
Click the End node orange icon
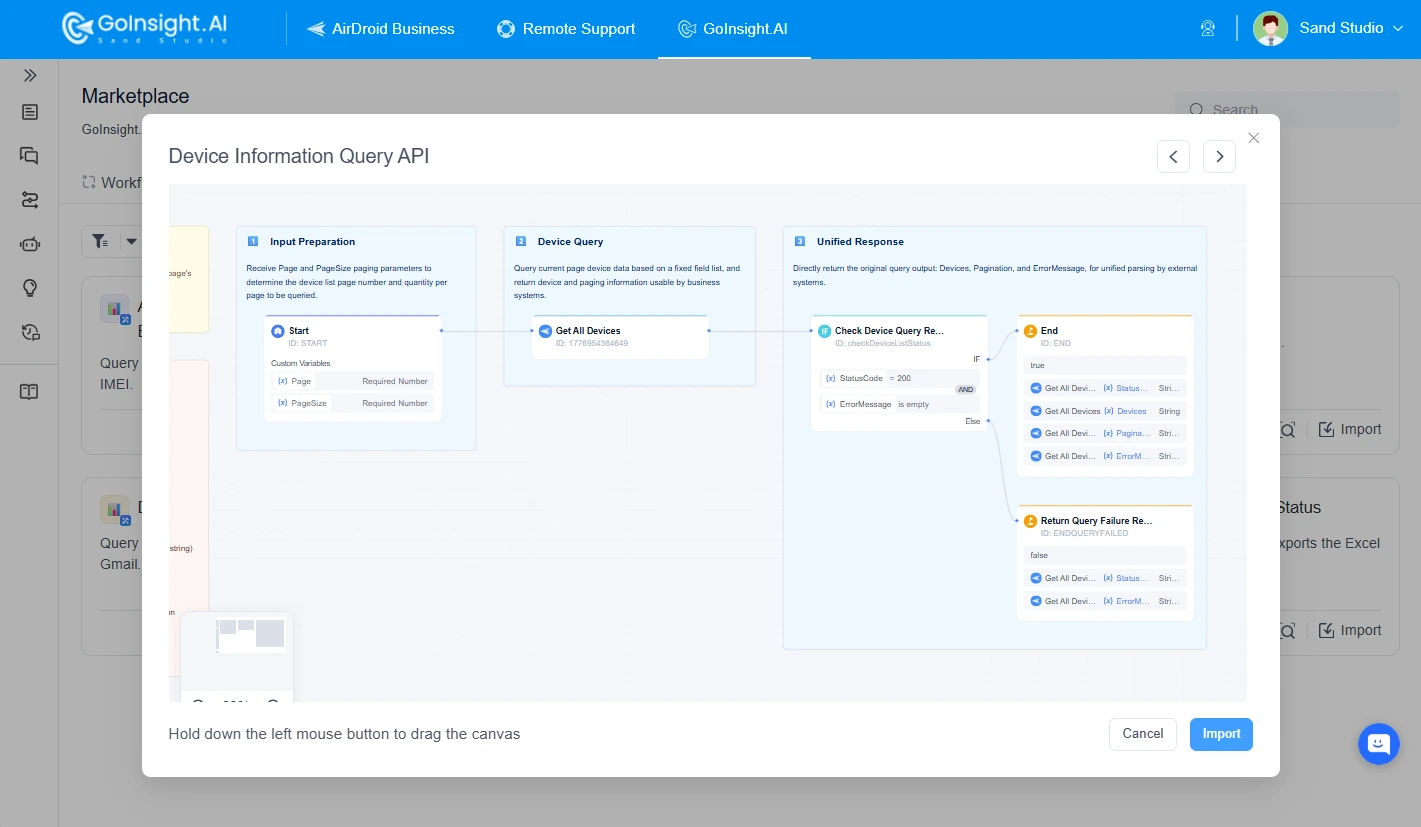(x=1030, y=331)
